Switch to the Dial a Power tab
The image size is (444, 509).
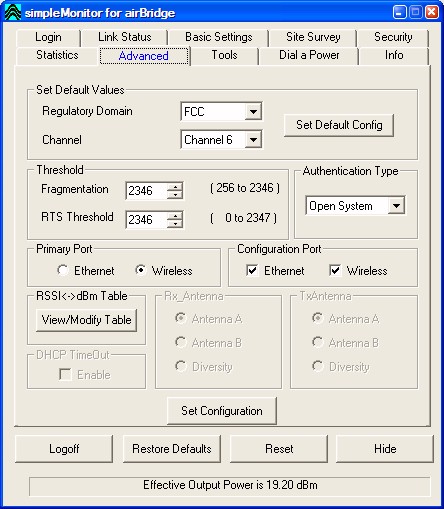tap(309, 55)
